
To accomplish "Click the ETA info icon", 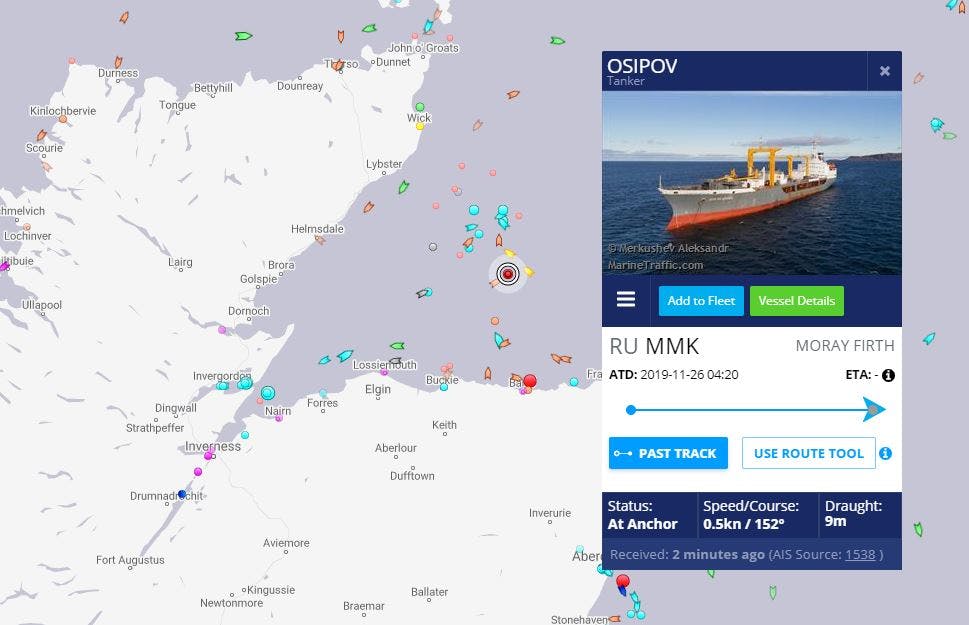I will tap(889, 375).
